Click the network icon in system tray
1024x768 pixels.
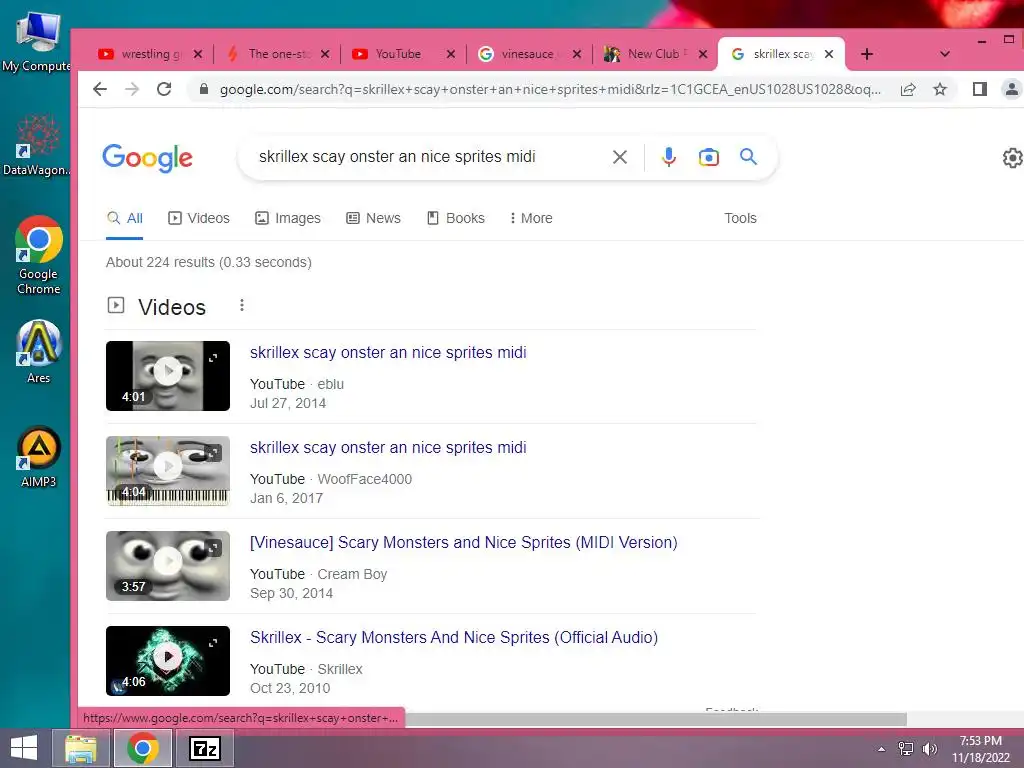tap(906, 749)
